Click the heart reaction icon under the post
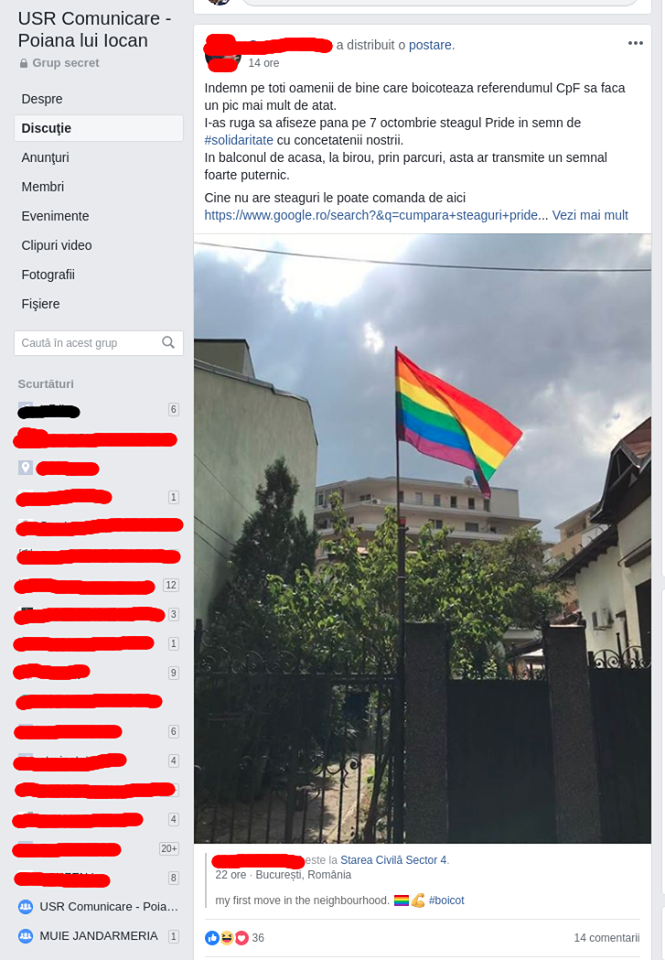 tap(241, 937)
